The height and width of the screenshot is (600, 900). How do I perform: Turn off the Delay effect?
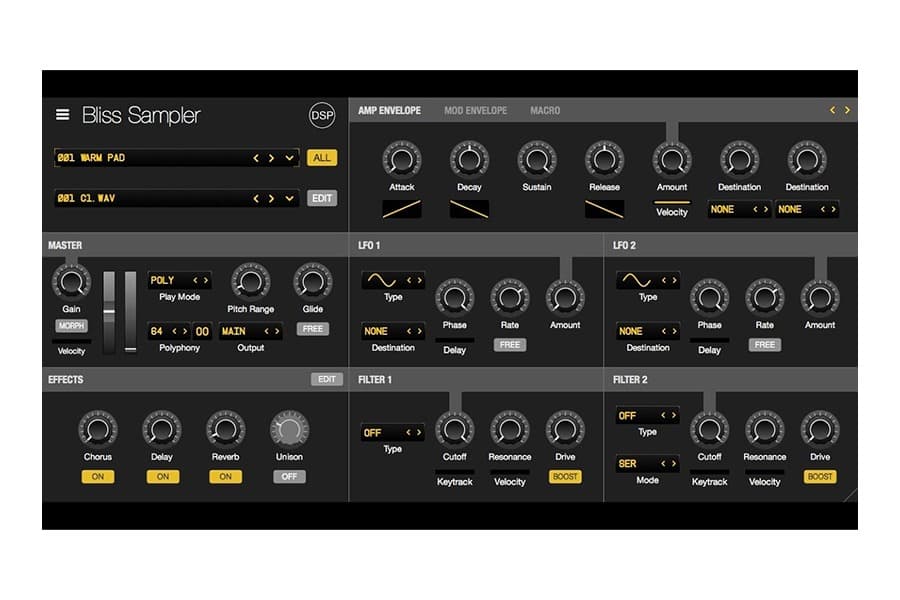(162, 476)
